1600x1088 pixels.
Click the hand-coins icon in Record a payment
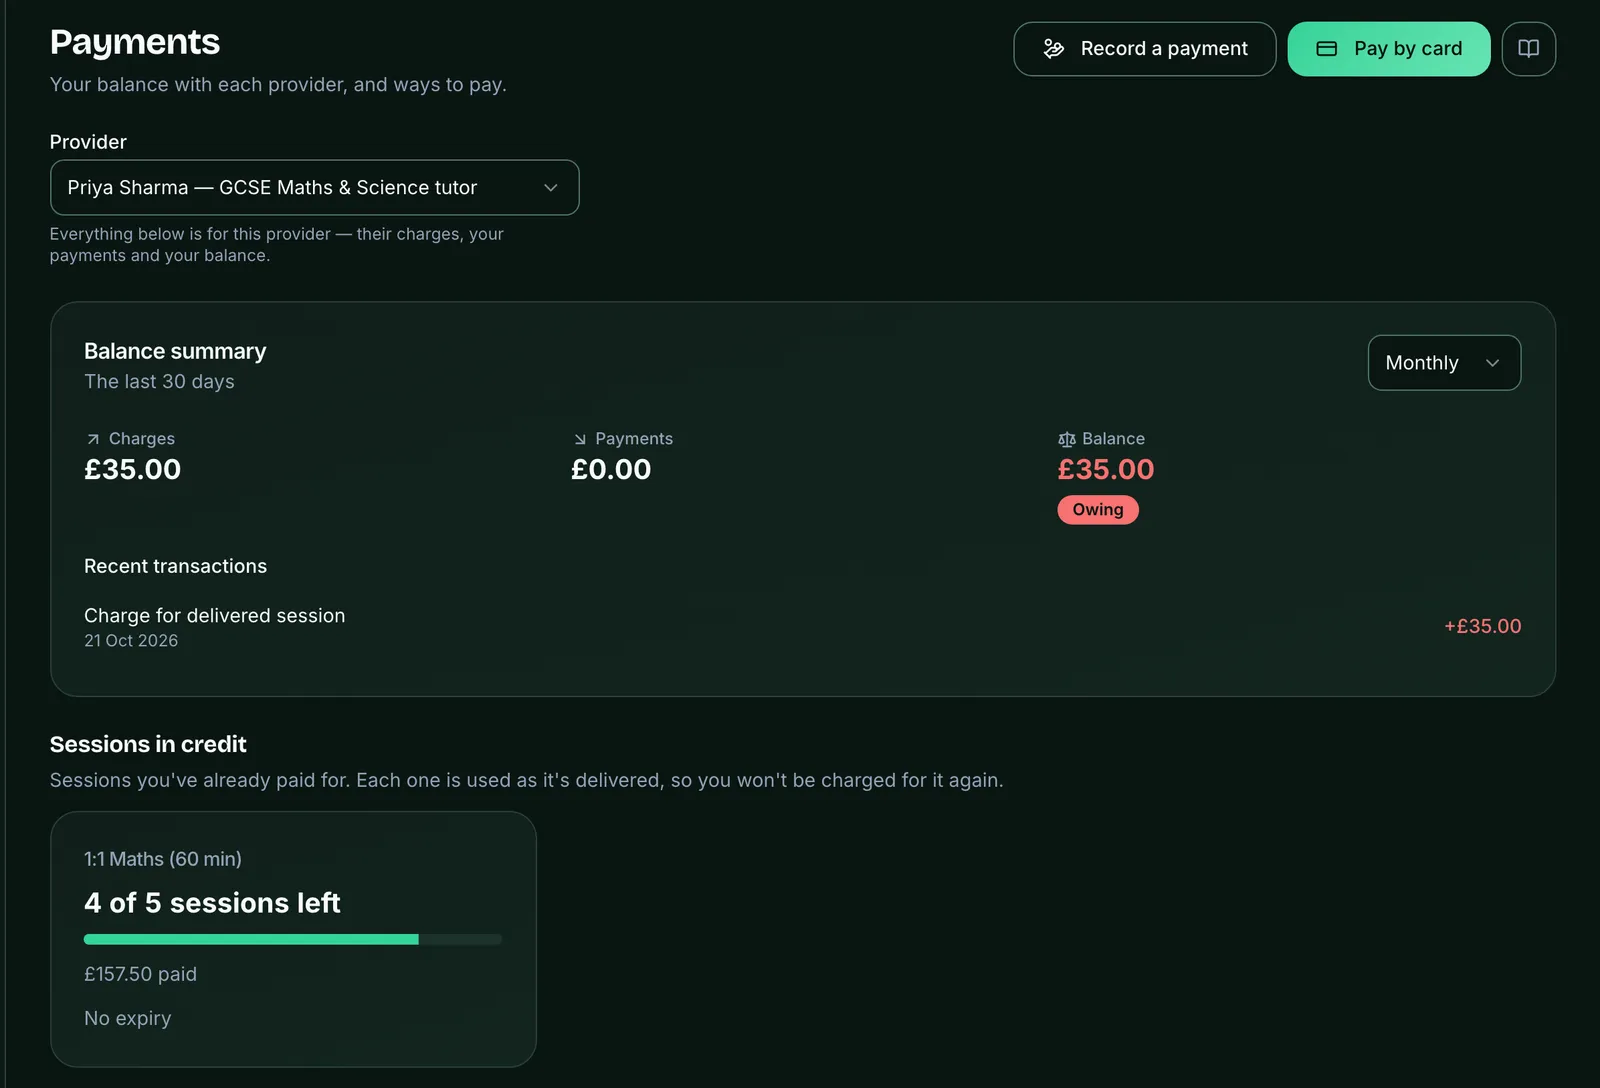click(1053, 49)
